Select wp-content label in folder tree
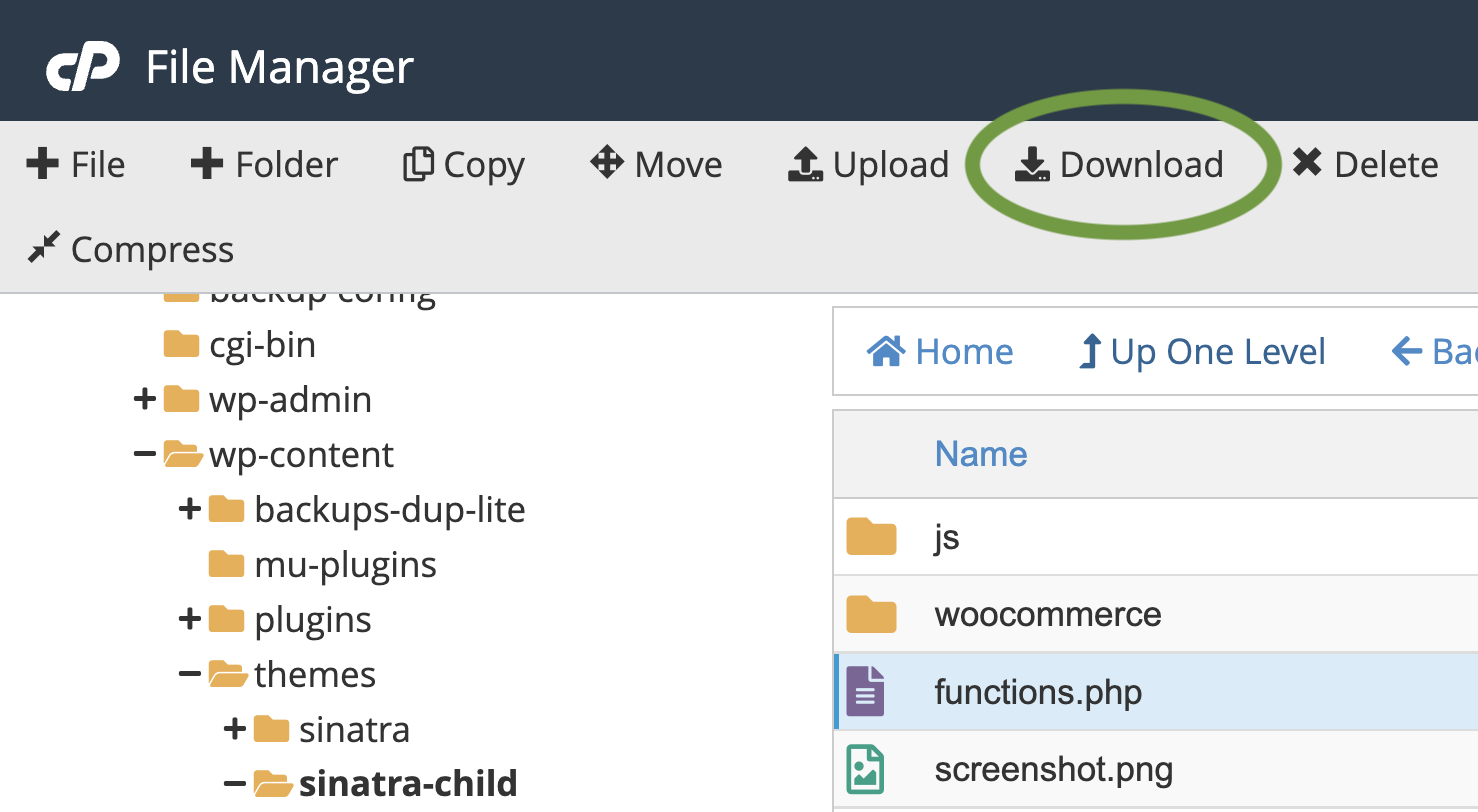The width and height of the screenshot is (1478, 812). (302, 455)
